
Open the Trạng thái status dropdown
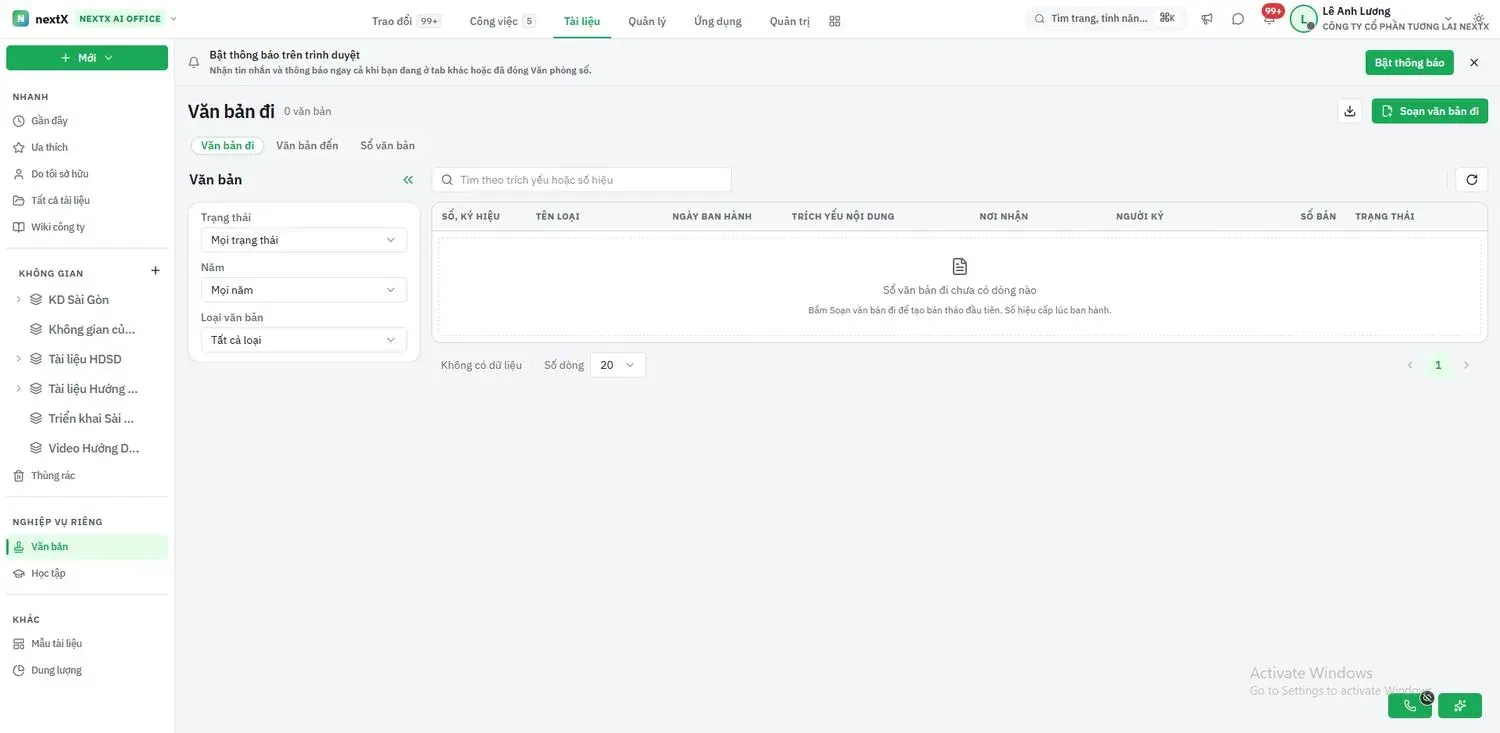coord(304,240)
